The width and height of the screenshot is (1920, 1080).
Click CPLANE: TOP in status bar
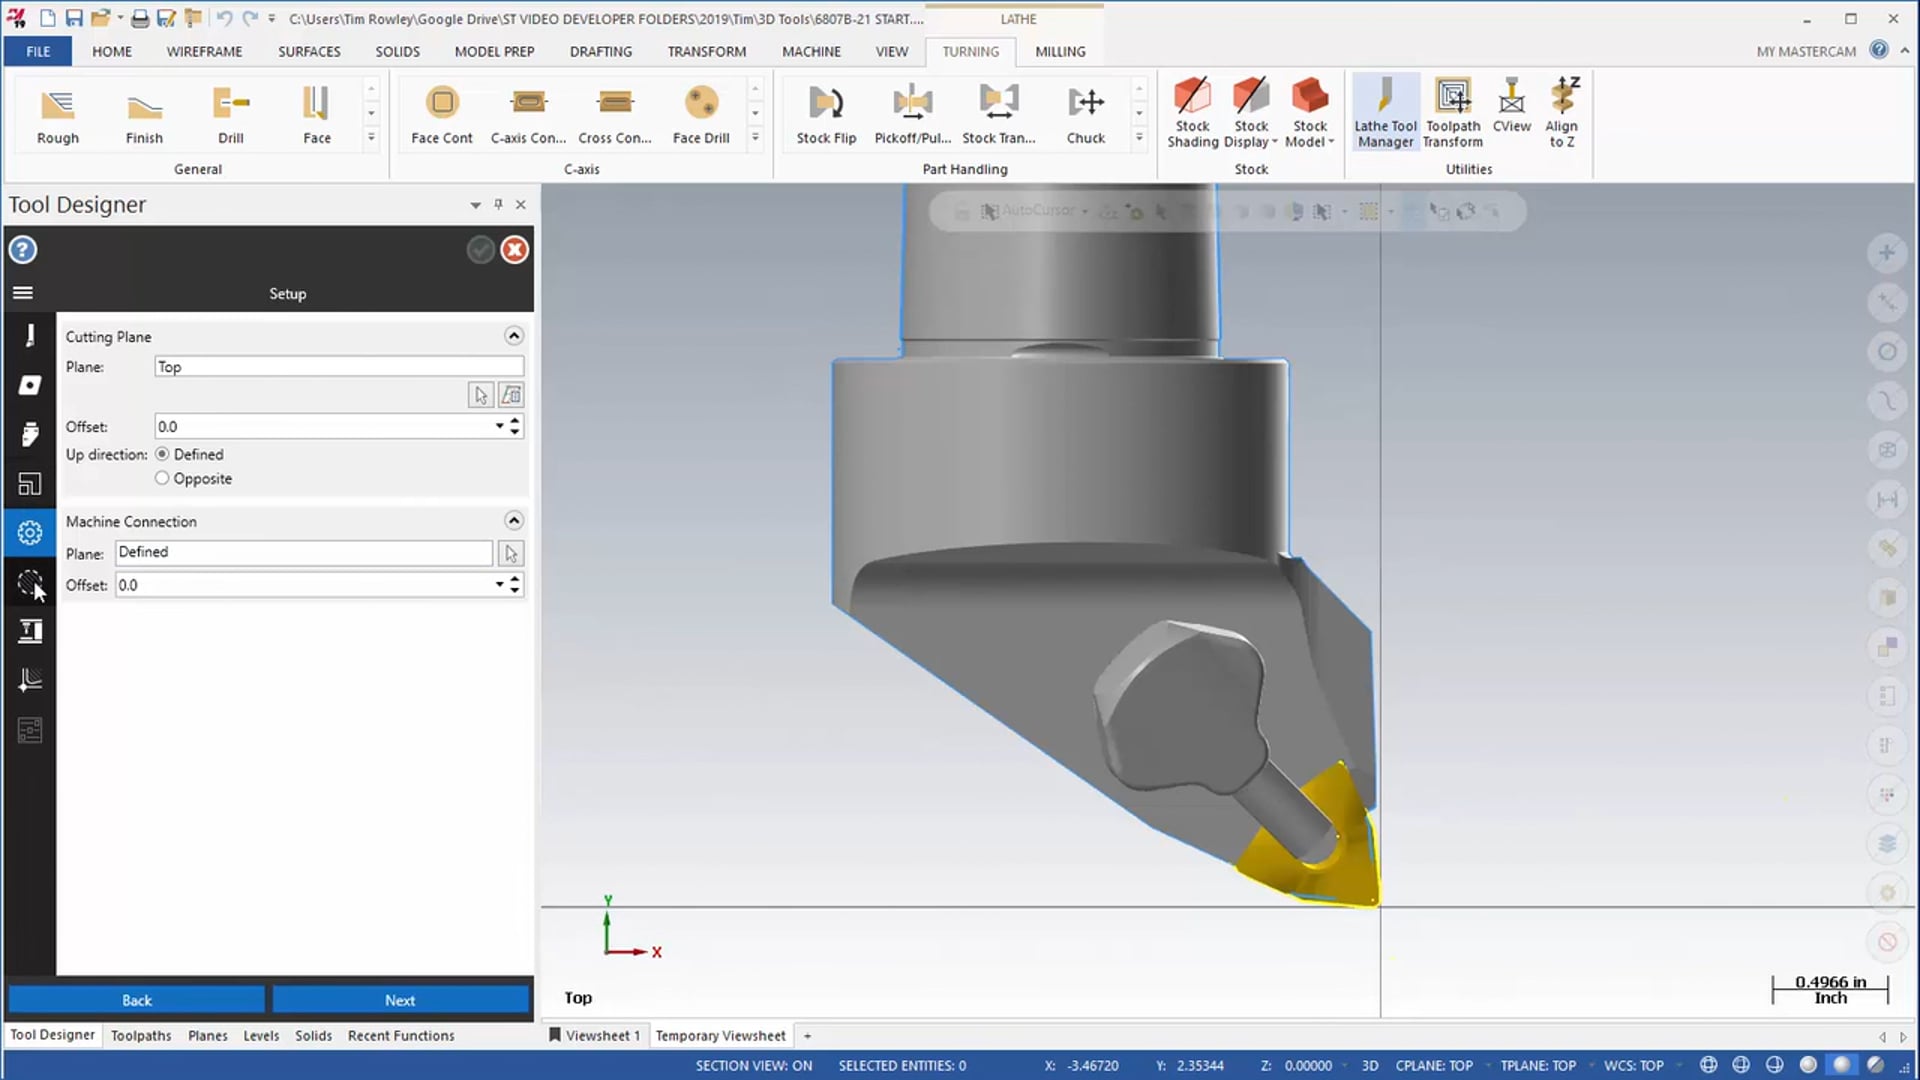(x=1434, y=1065)
